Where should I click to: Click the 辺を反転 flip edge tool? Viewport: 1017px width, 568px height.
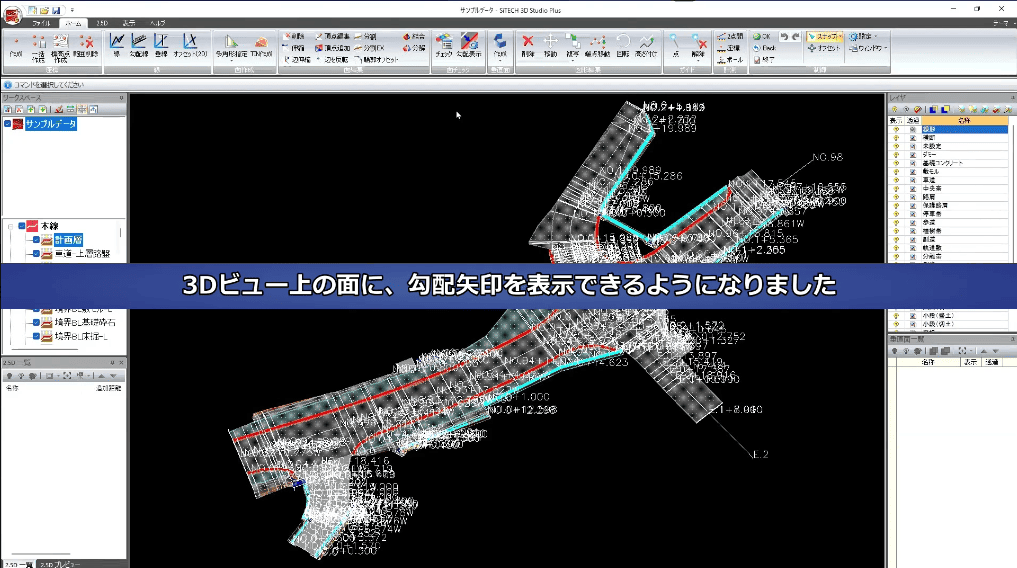[x=333, y=60]
